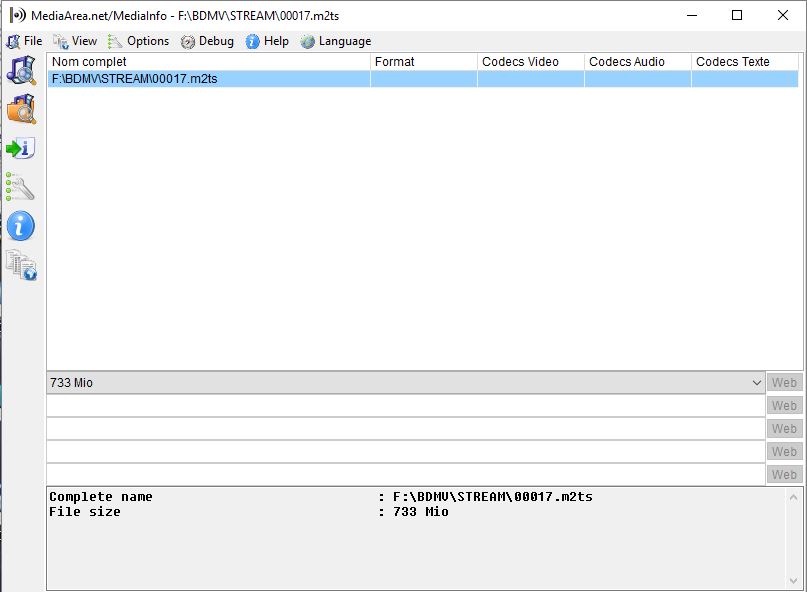Minimize the MediaInfo window
This screenshot has height=592, width=807.
(692, 15)
